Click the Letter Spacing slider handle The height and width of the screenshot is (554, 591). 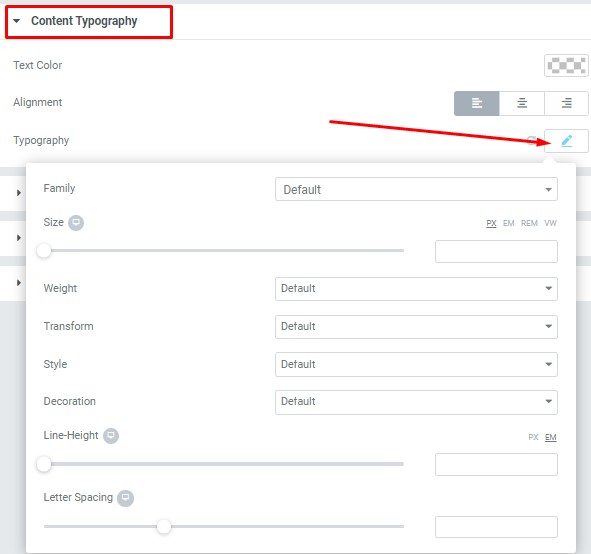[164, 526]
